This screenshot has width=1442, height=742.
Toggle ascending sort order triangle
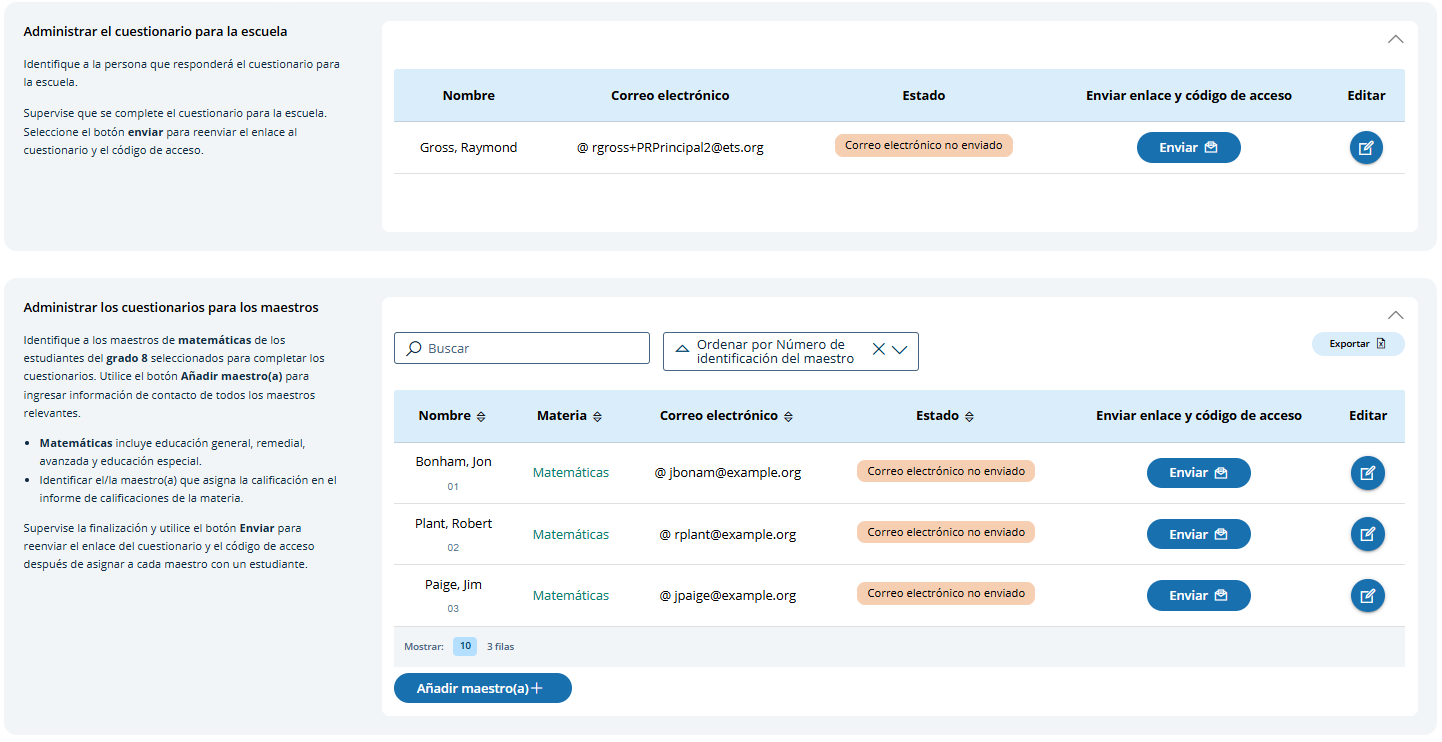coord(682,350)
